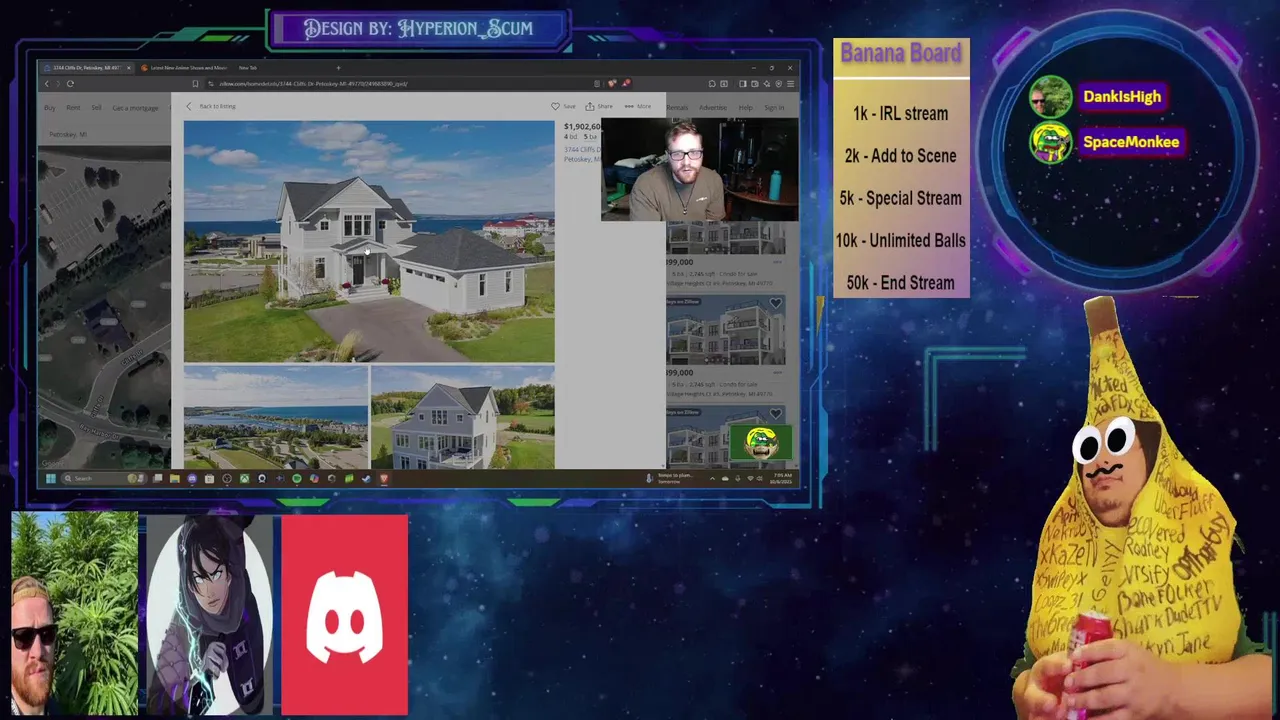1280x720 pixels.
Task: Share the listing via Share icon
Action: click(x=590, y=106)
